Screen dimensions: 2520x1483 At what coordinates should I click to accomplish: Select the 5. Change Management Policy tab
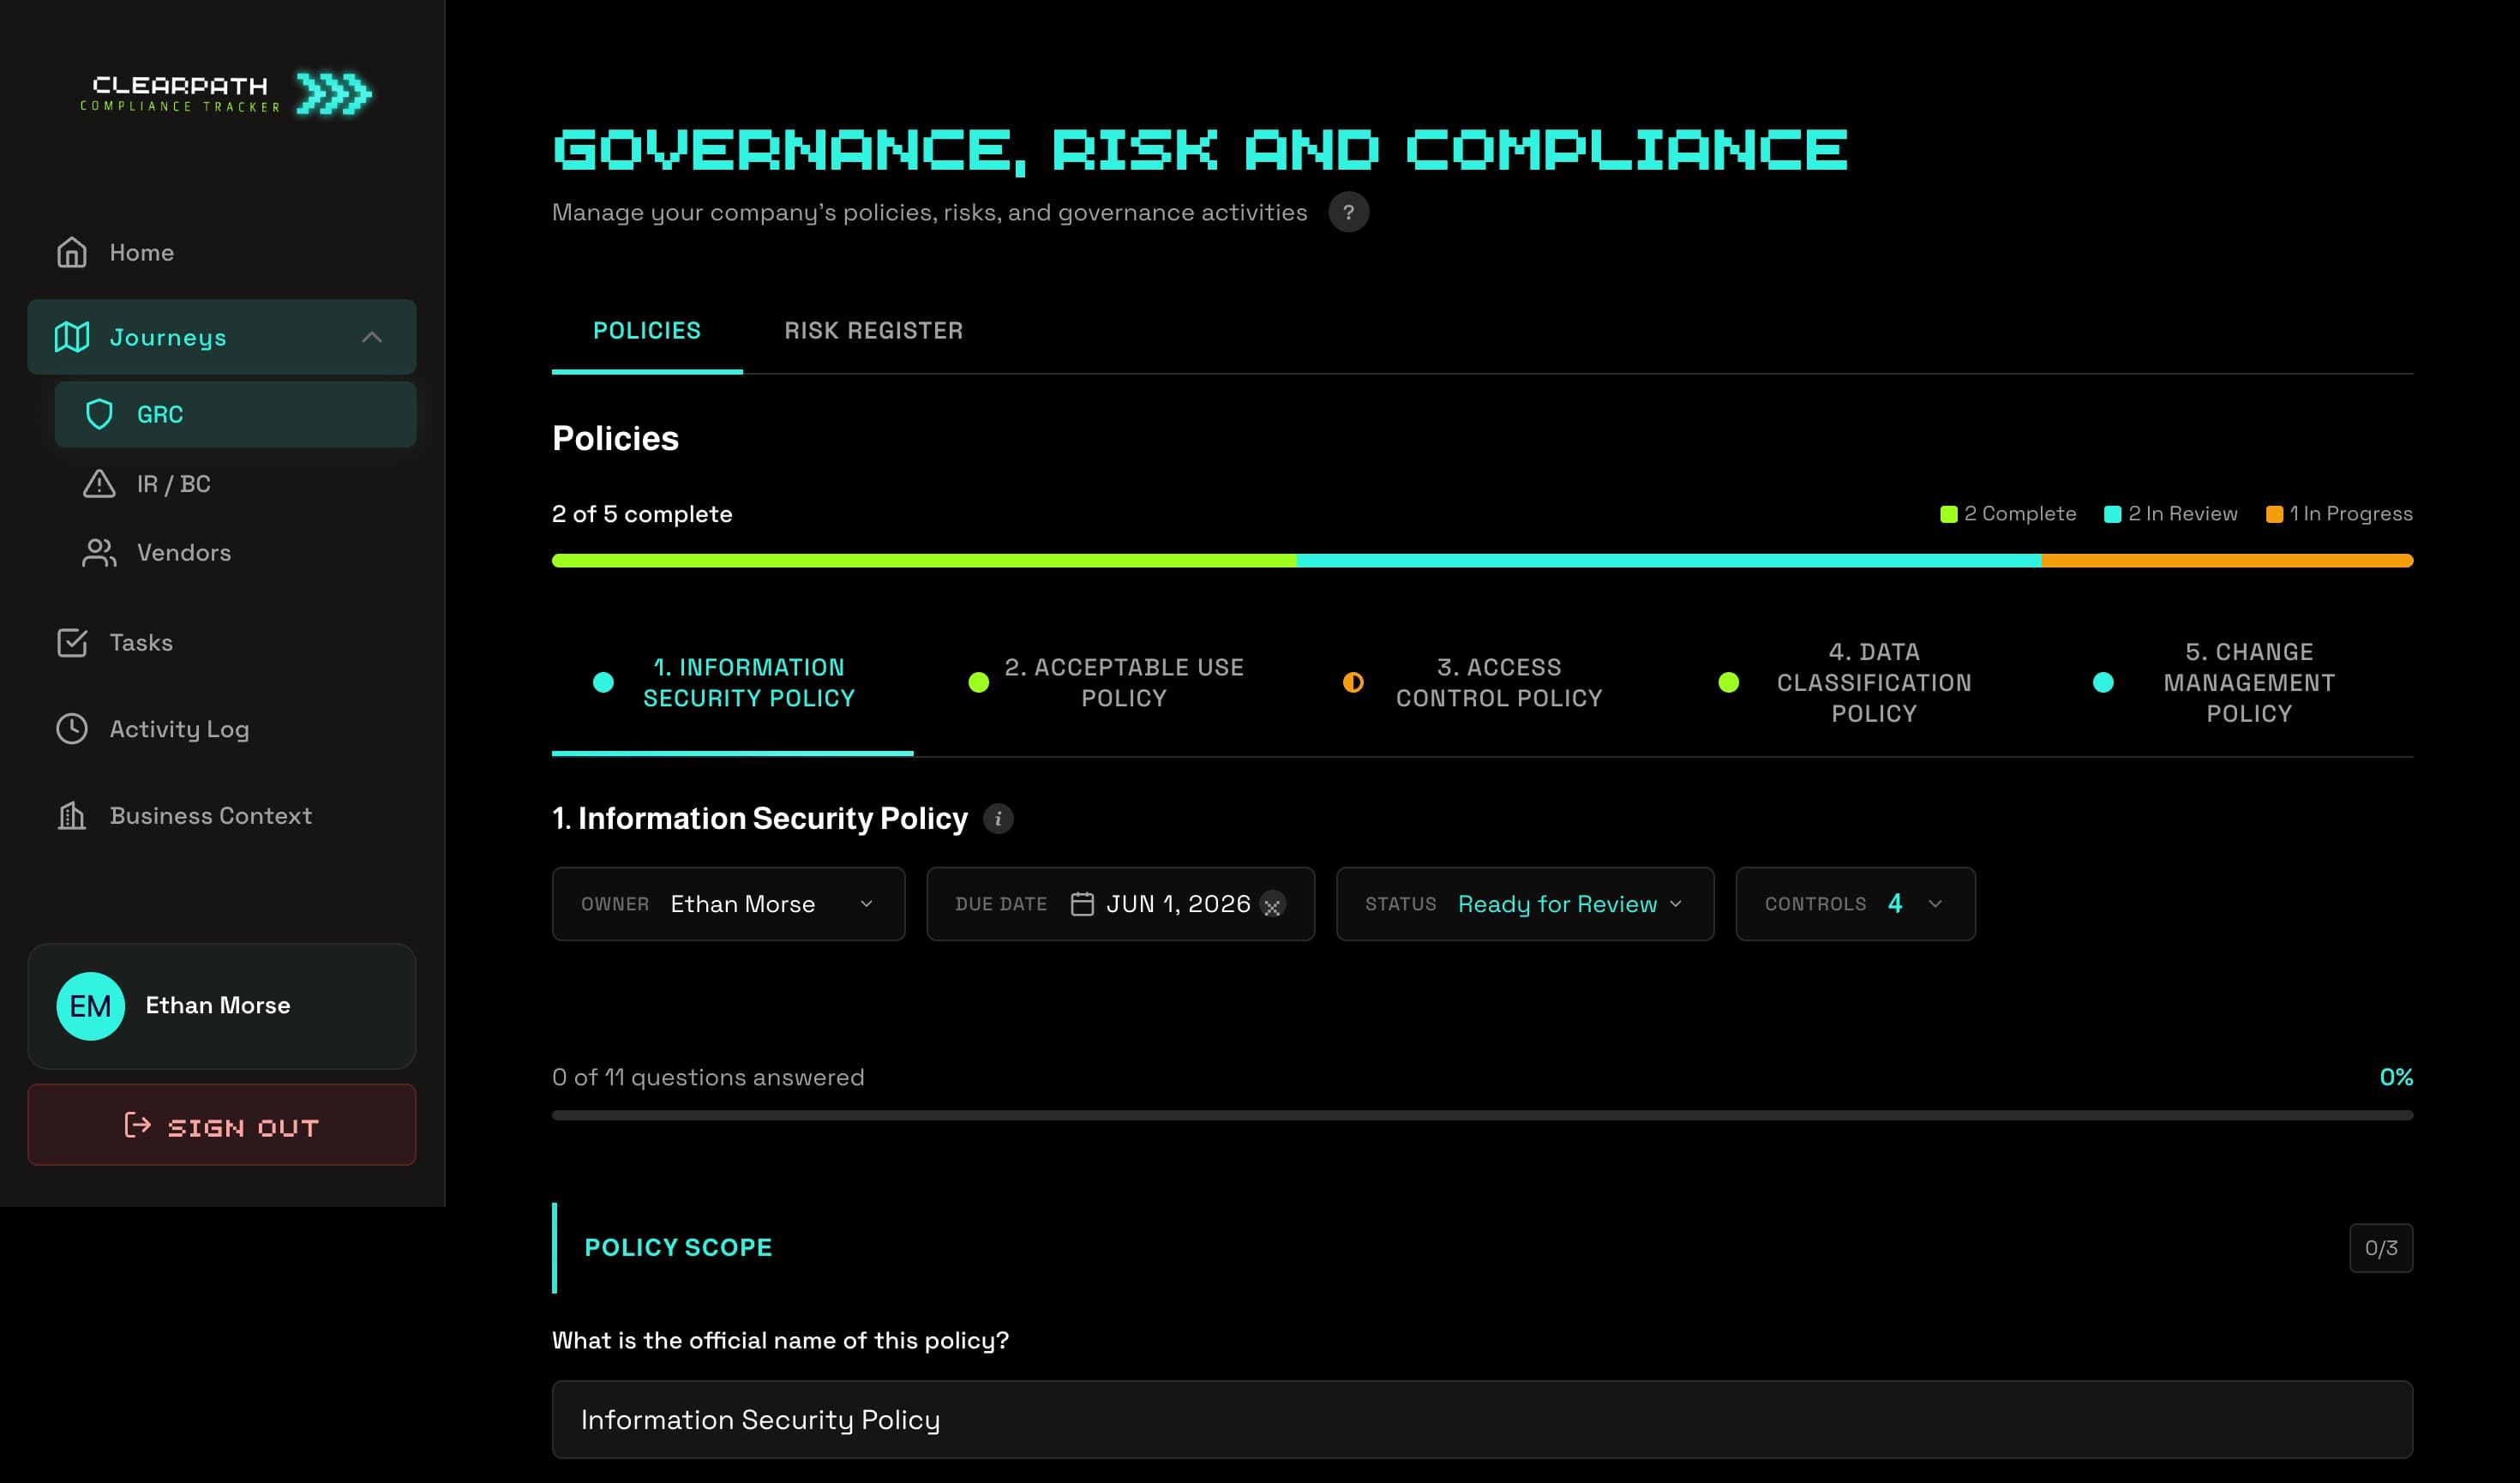(2232, 683)
